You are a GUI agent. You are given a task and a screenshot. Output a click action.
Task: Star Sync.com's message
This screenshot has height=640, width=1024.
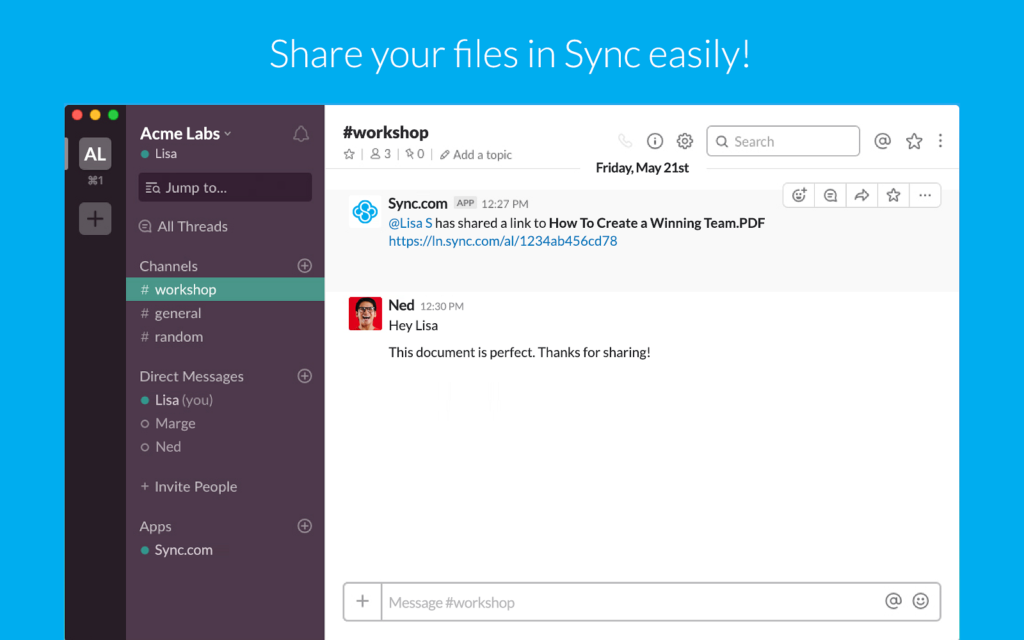click(x=892, y=195)
